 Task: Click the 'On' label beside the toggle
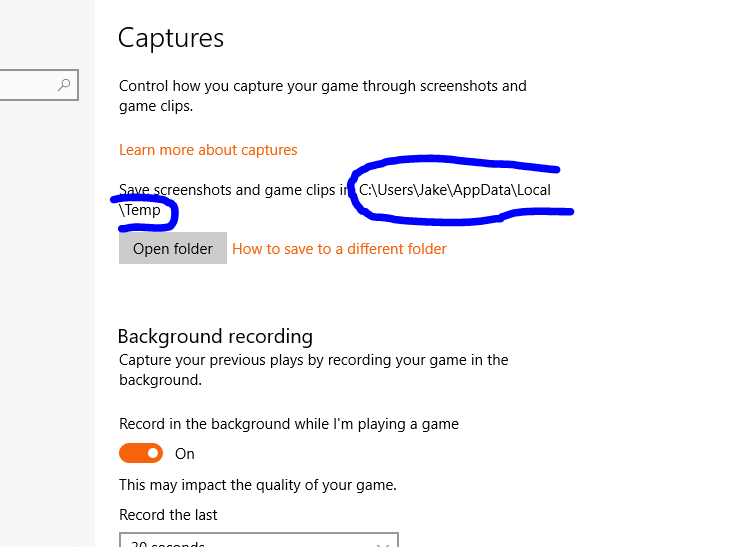[185, 454]
